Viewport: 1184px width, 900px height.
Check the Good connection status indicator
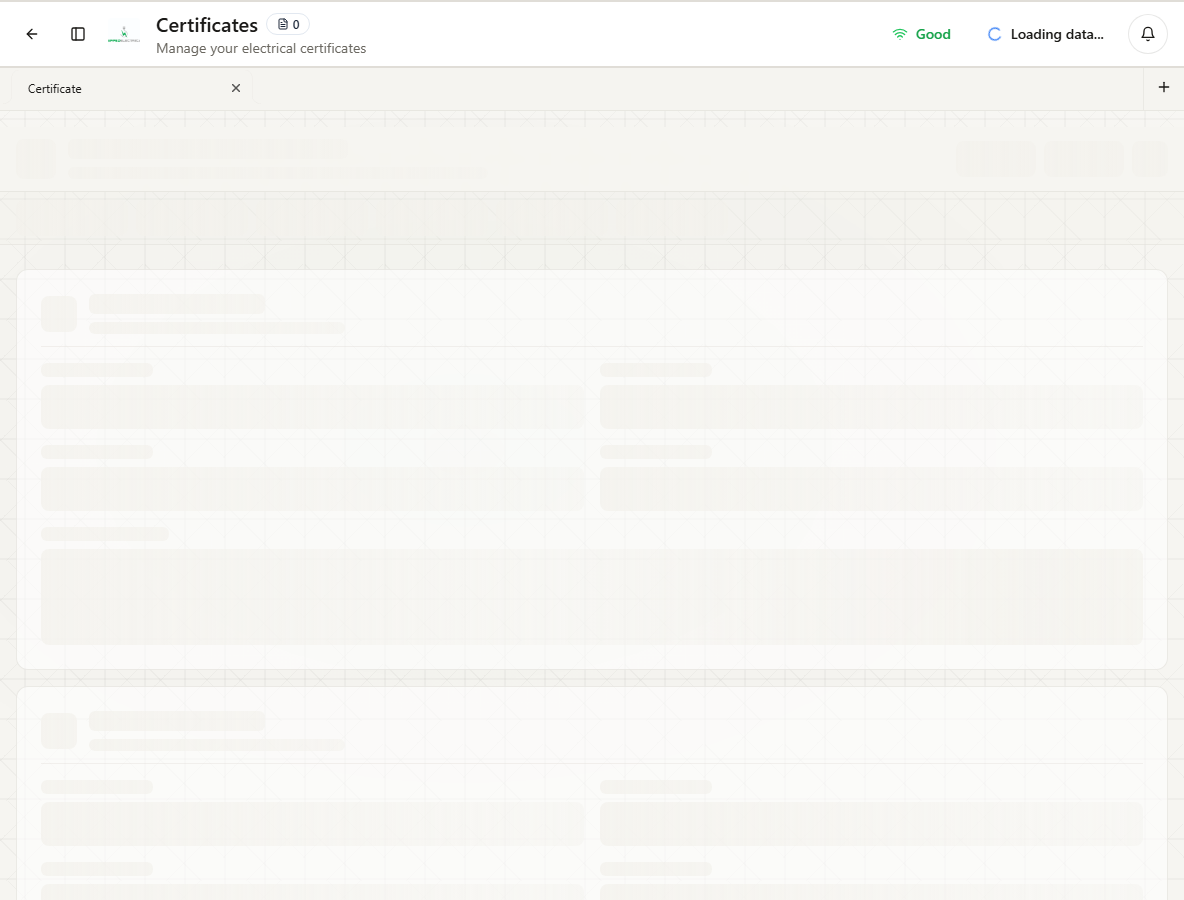[921, 34]
